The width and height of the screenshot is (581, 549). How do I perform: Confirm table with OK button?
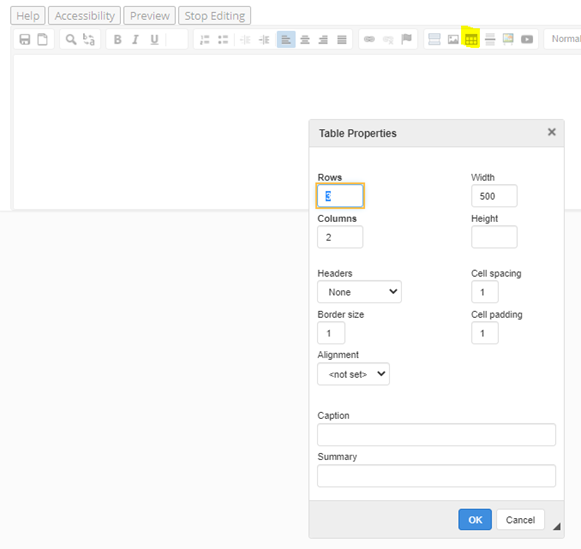(475, 520)
